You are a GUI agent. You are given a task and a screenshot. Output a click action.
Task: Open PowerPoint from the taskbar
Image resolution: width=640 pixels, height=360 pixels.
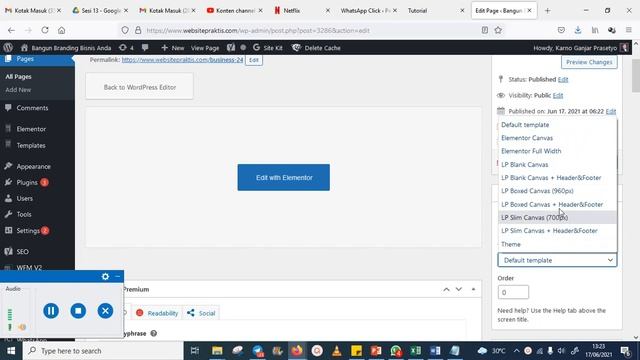pyautogui.click(x=376, y=351)
